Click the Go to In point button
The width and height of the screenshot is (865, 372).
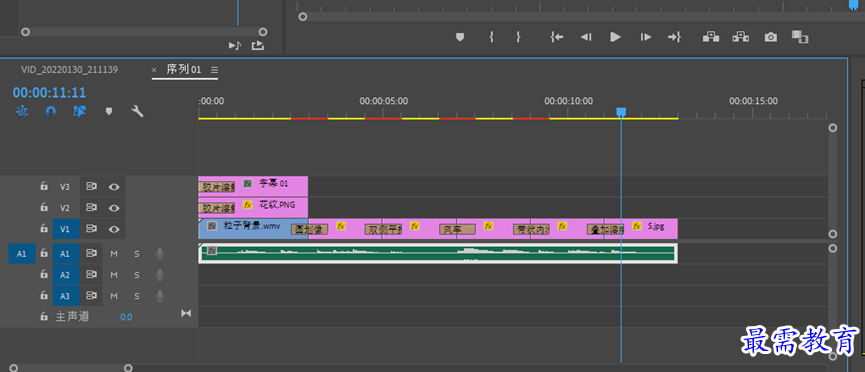tap(557, 37)
